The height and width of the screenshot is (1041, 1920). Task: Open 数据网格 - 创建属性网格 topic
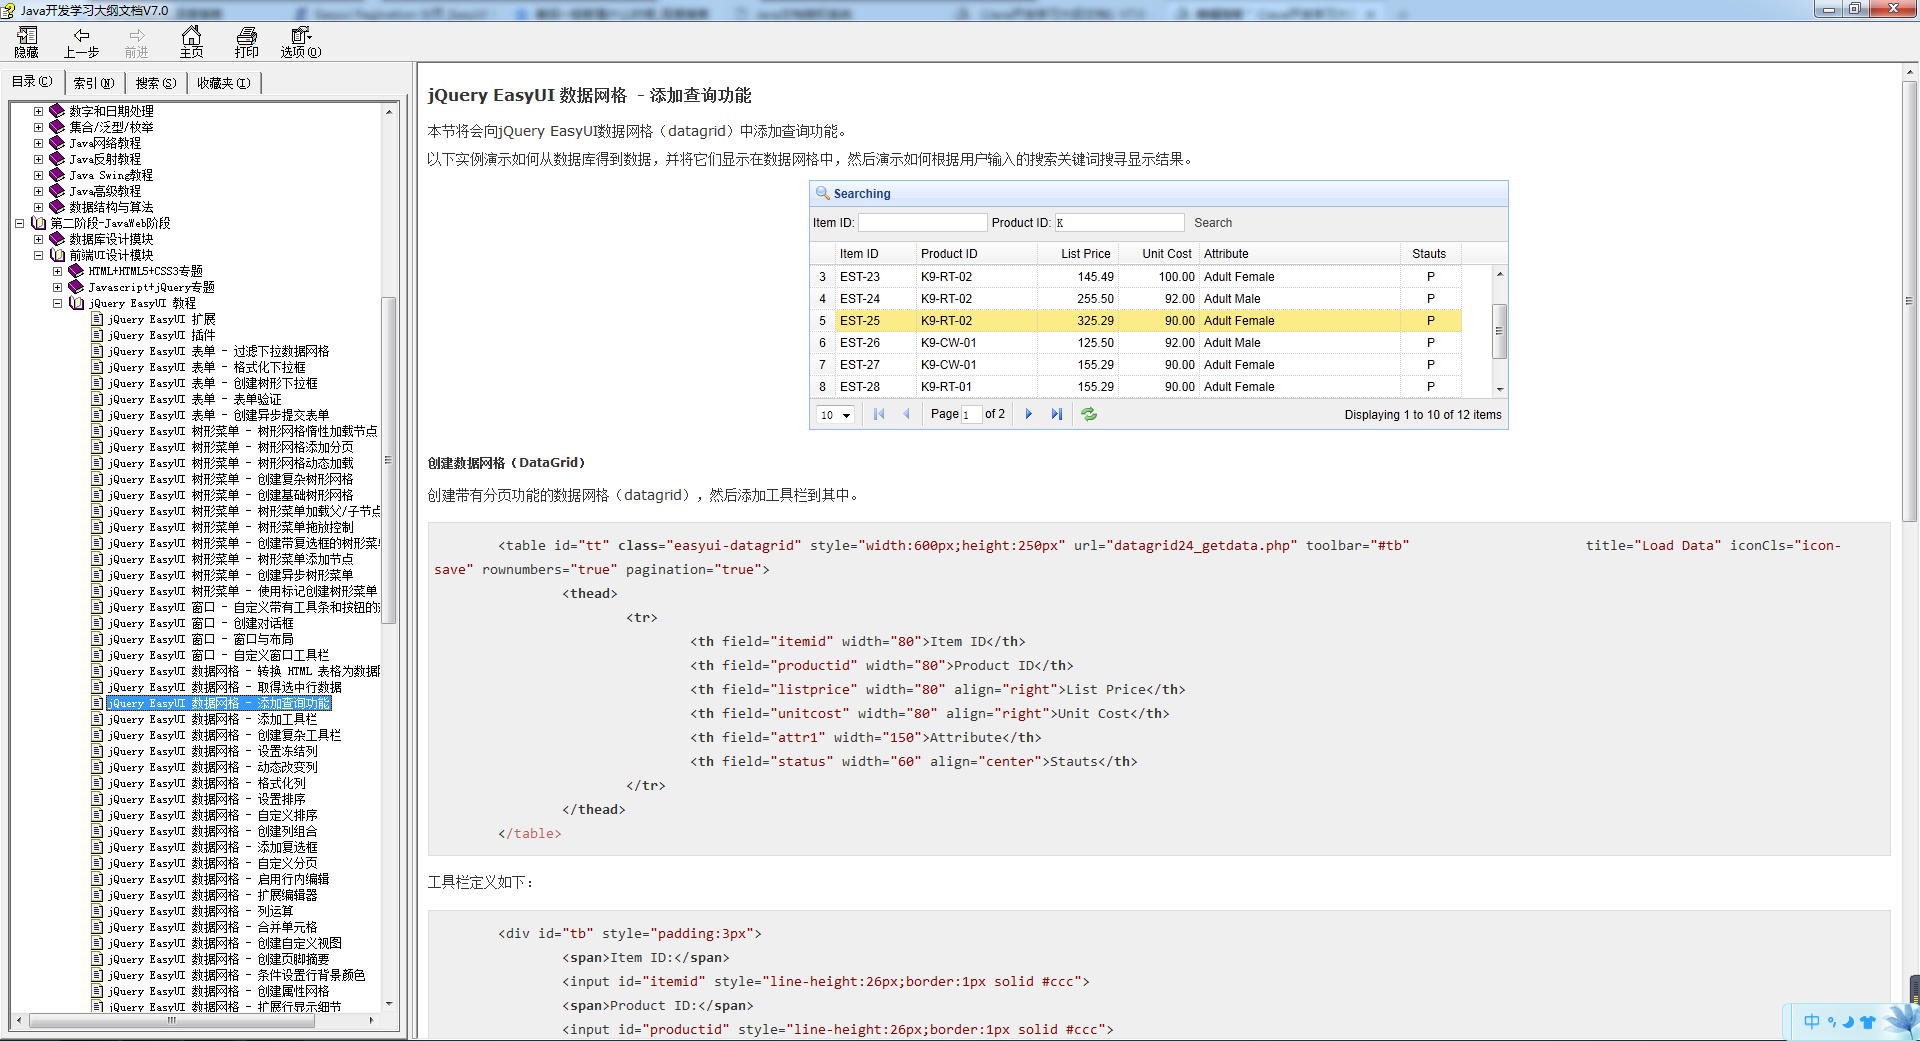(219, 991)
